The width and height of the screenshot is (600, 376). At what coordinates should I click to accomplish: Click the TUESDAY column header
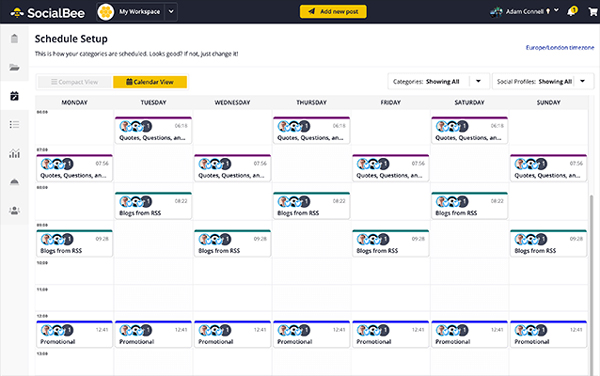coord(153,103)
